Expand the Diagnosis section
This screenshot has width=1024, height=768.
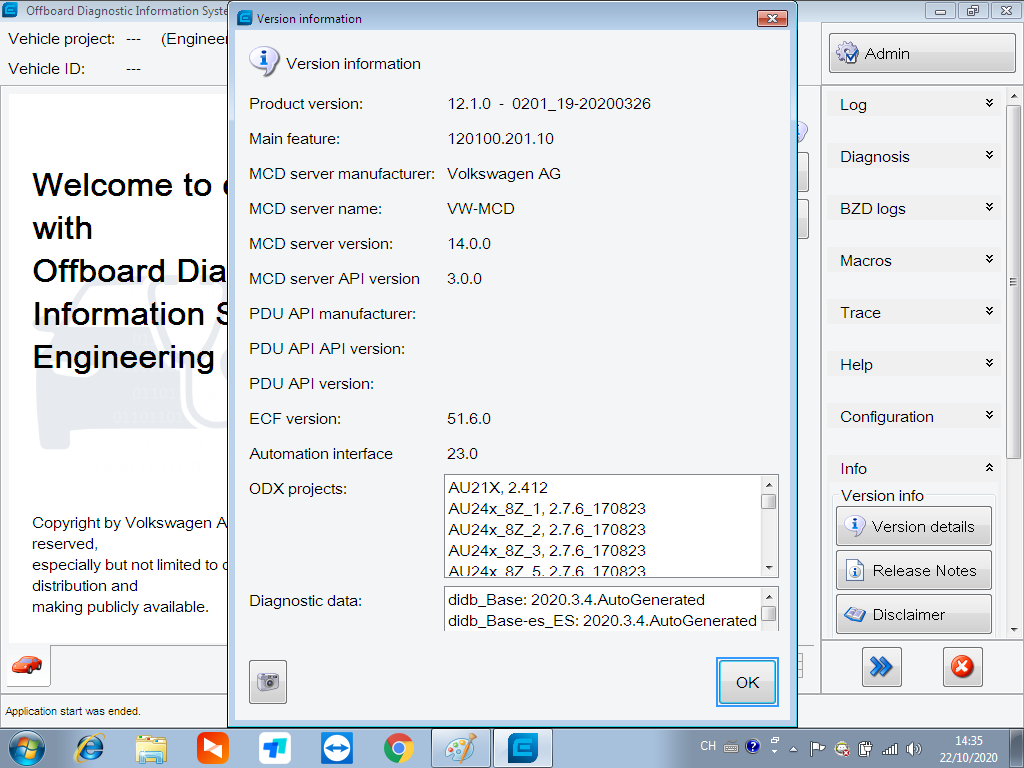(x=914, y=157)
